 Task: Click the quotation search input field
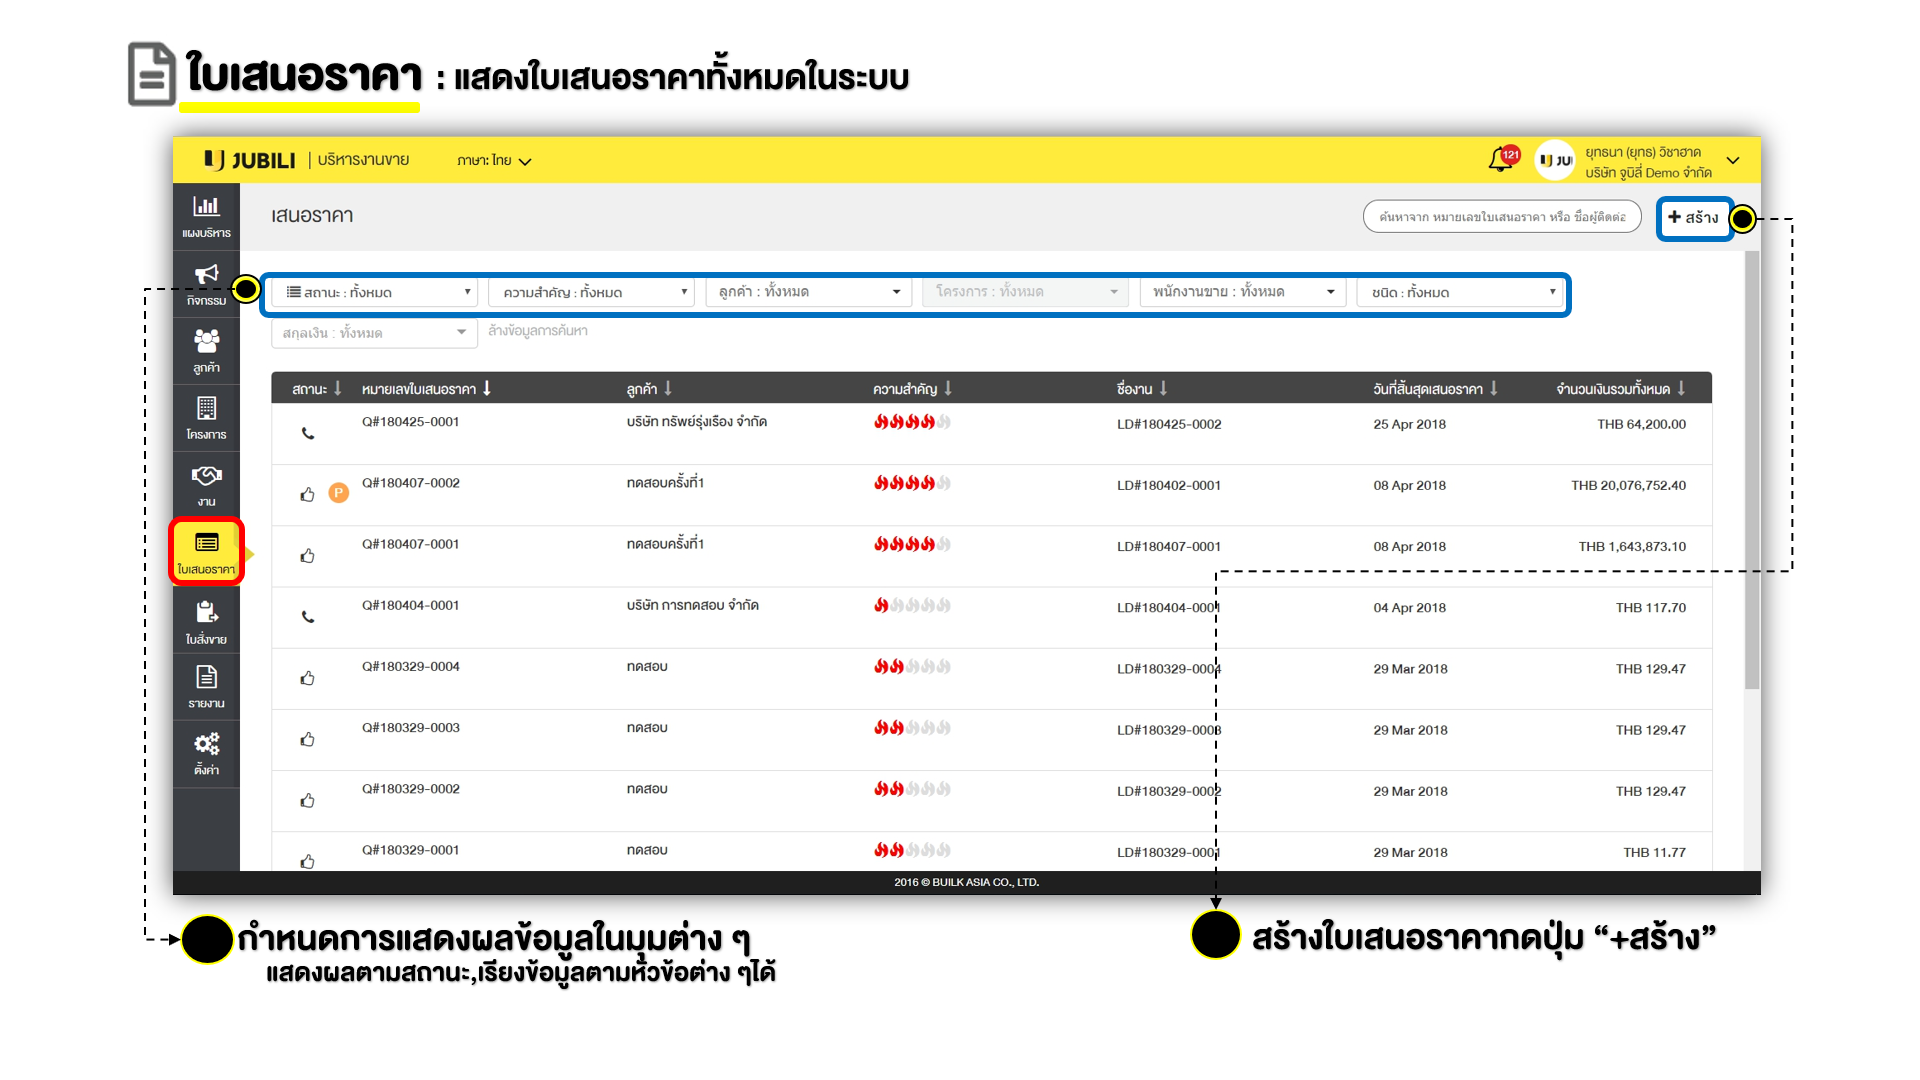pos(1501,217)
